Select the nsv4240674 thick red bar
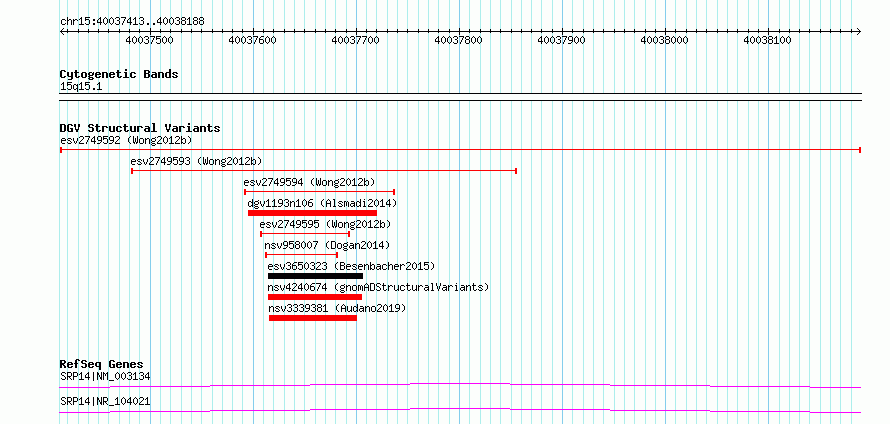The image size is (890, 424). click(314, 297)
